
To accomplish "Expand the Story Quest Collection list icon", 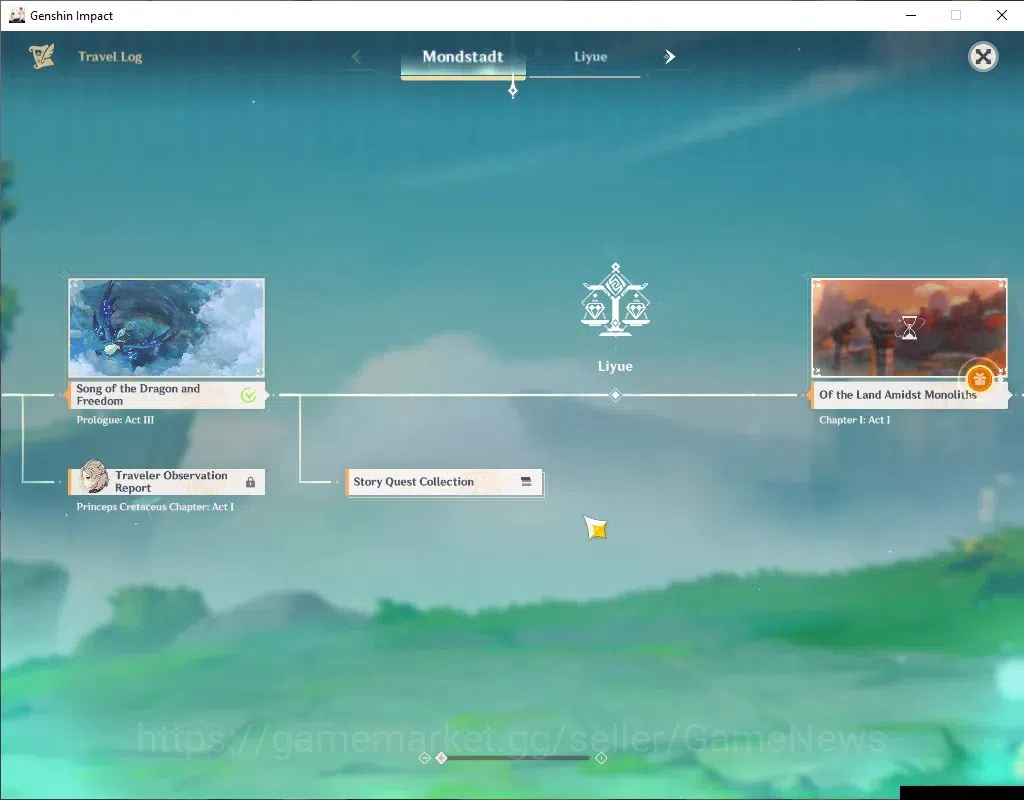I will point(526,481).
